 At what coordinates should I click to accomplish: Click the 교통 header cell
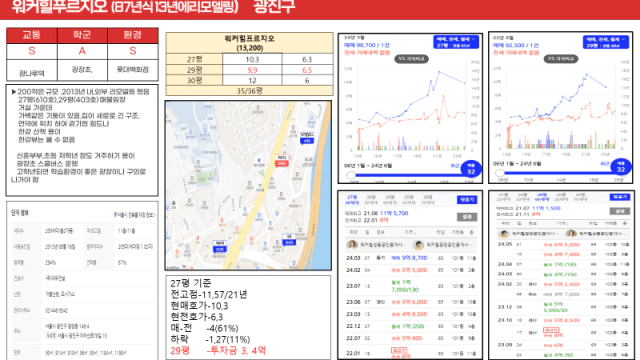coord(32,35)
